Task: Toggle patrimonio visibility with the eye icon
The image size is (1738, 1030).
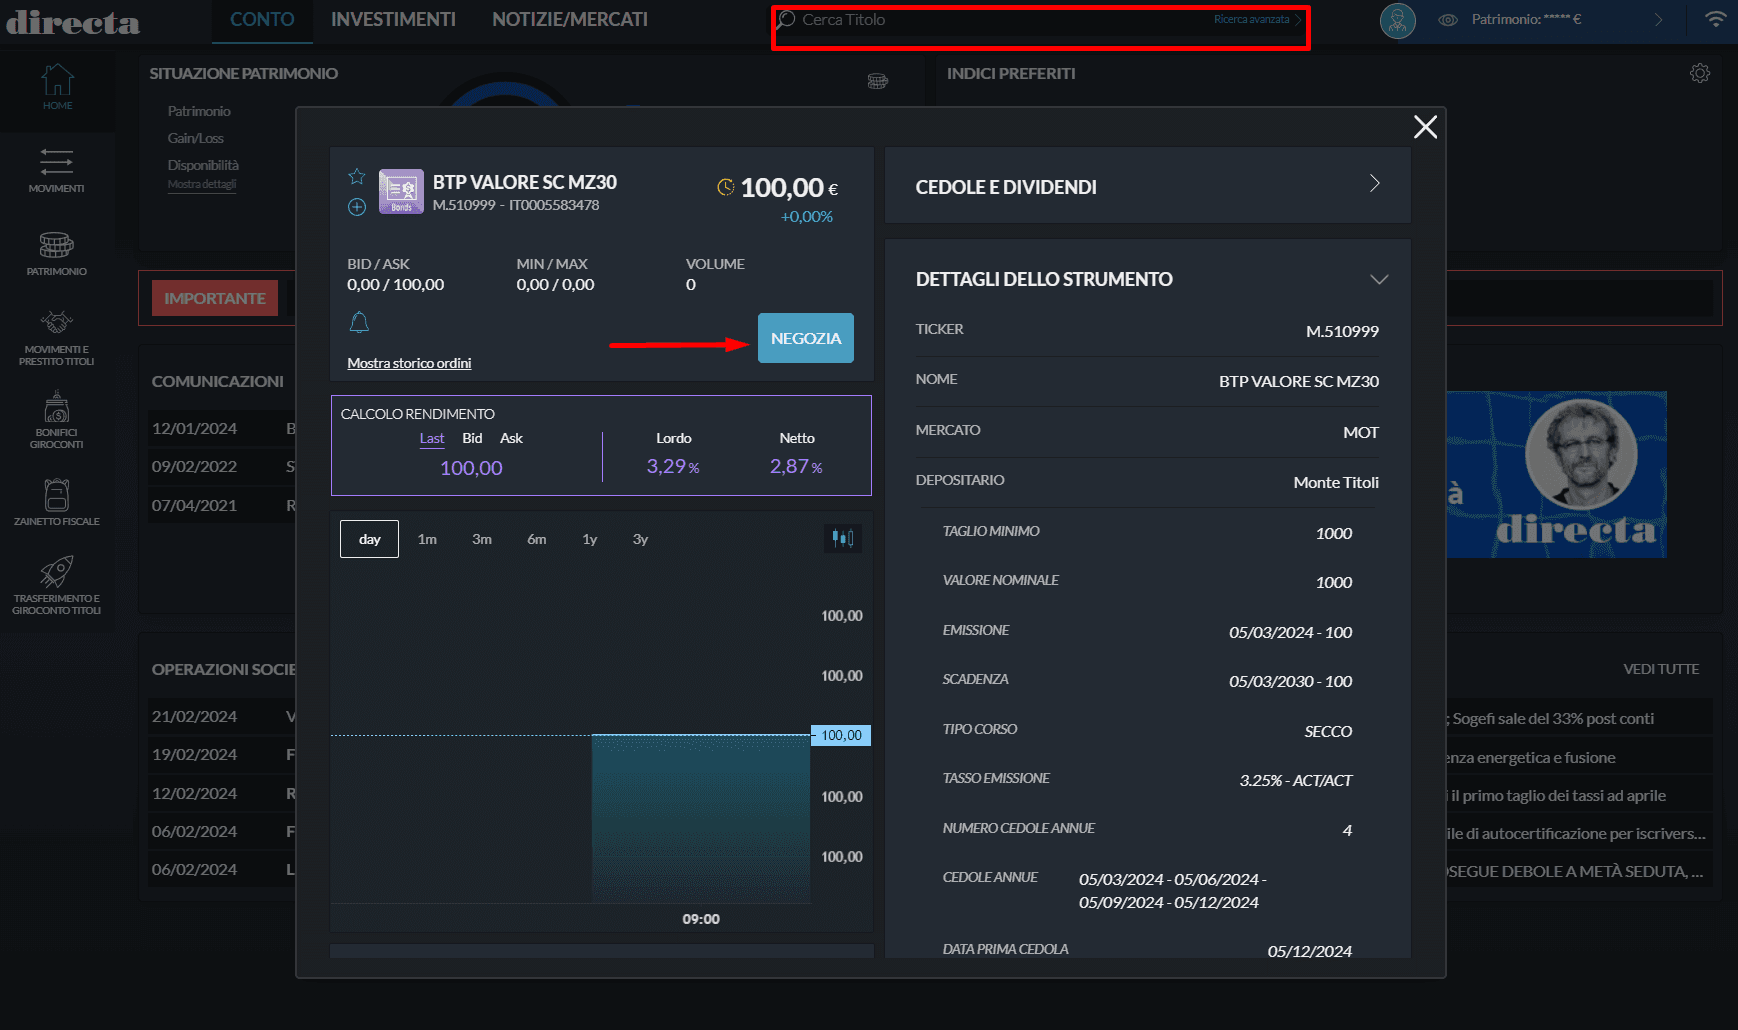Action: 1448,19
